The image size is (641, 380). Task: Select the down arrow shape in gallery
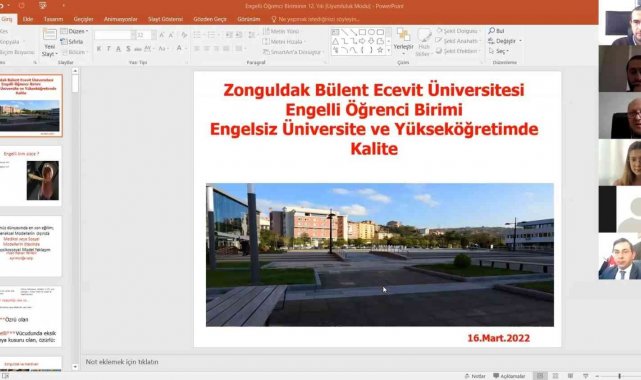371,41
